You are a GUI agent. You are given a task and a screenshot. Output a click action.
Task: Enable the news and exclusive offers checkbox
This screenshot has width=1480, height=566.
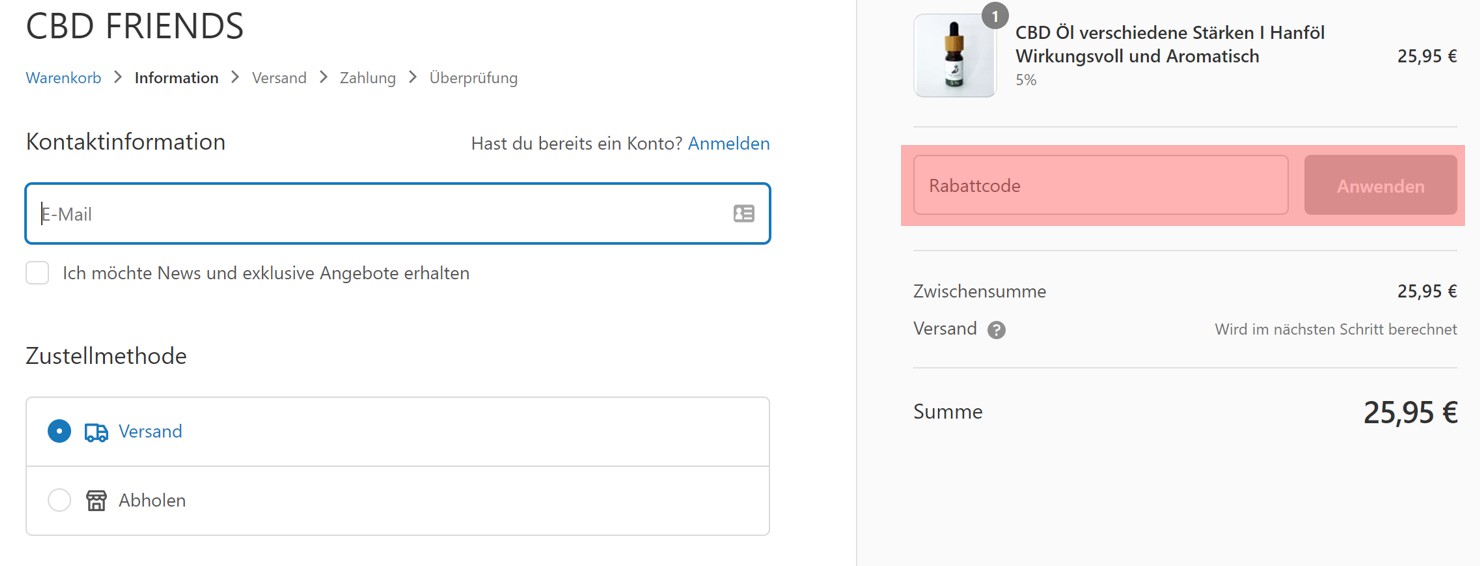(37, 273)
